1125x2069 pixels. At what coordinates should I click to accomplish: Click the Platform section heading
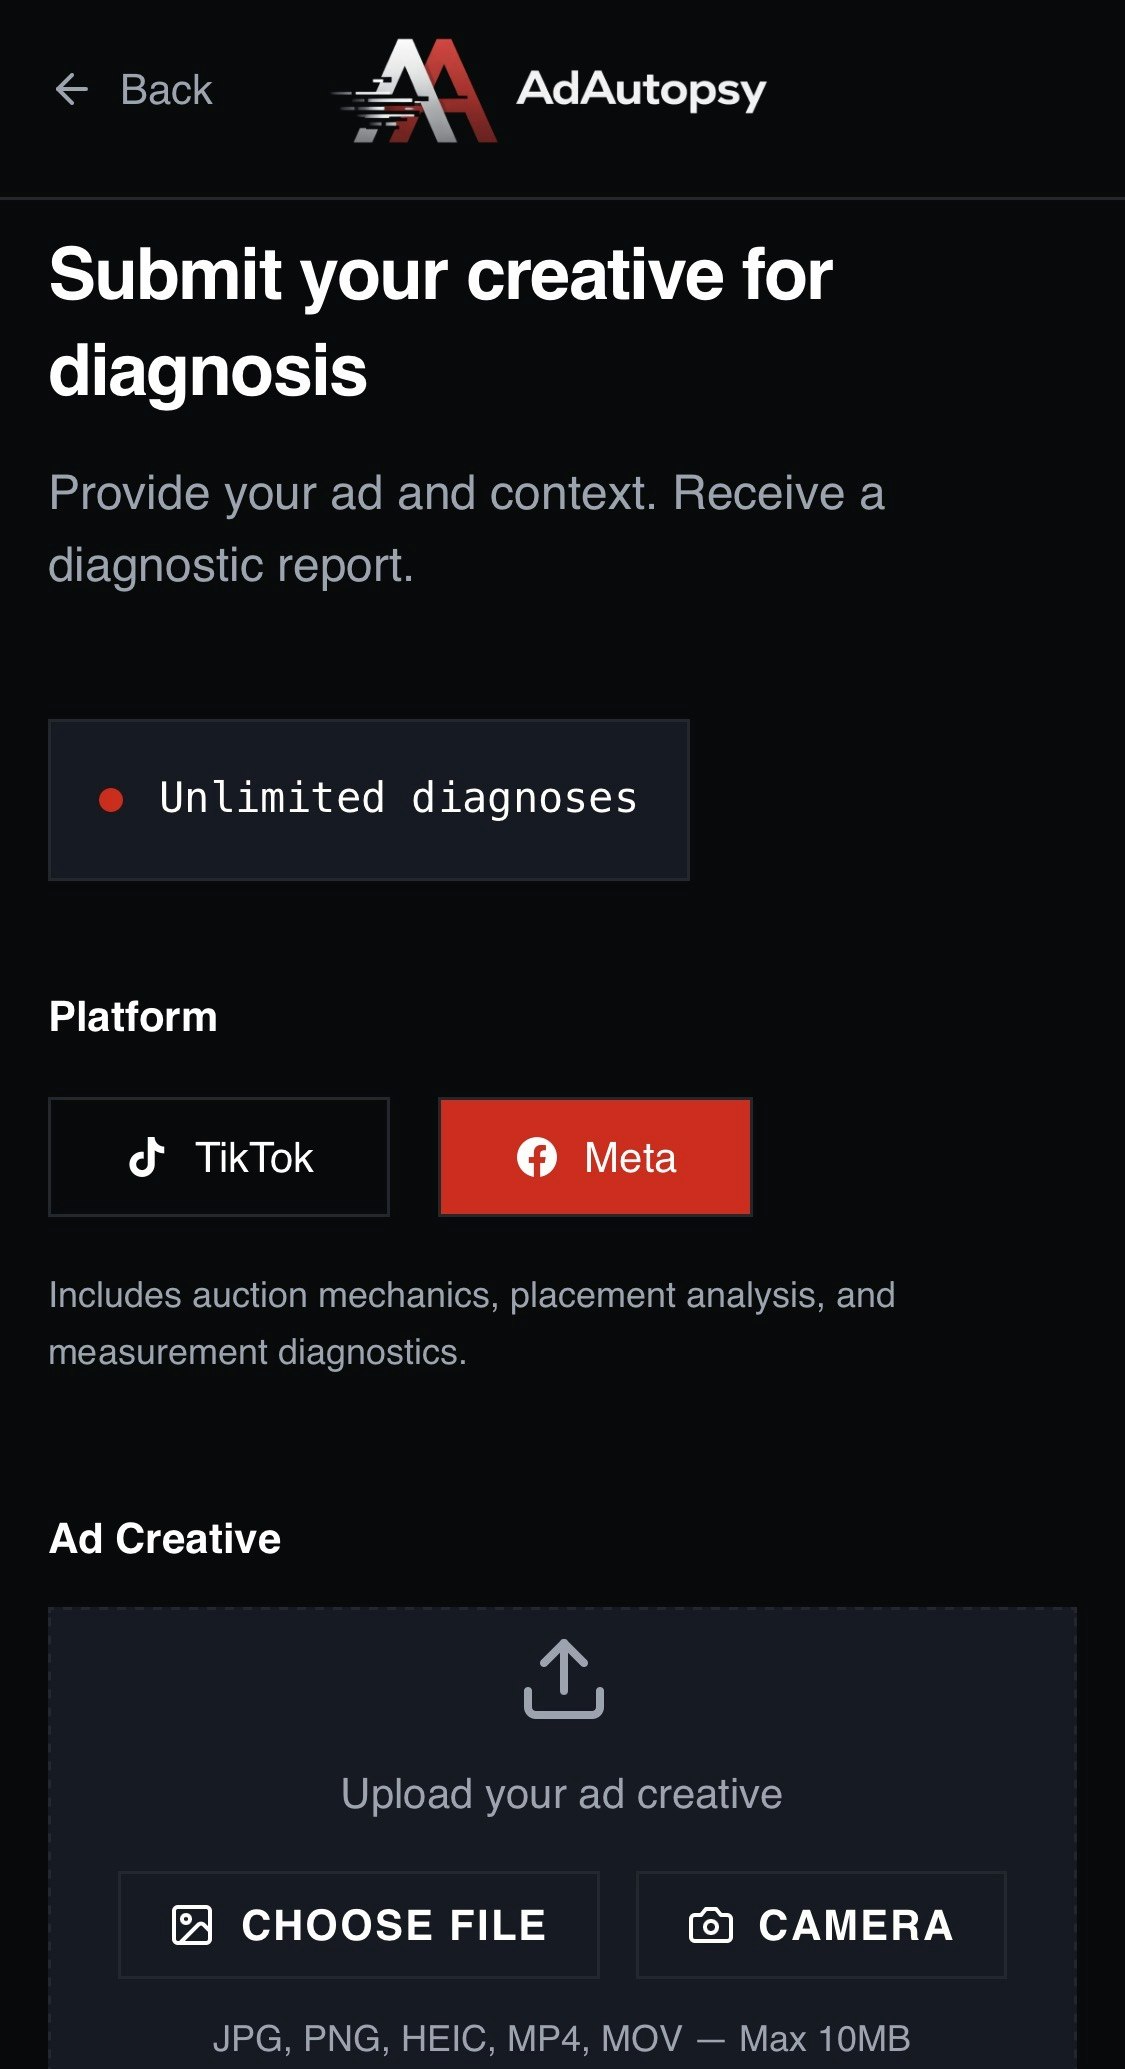134,1016
